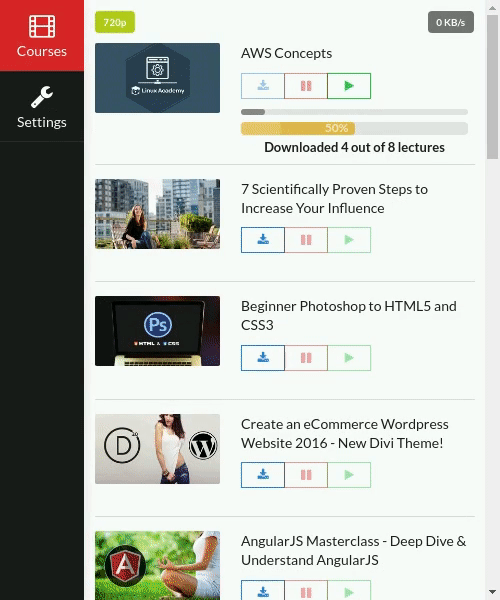
Task: Click the 50% download progress bar
Action: click(x=354, y=128)
